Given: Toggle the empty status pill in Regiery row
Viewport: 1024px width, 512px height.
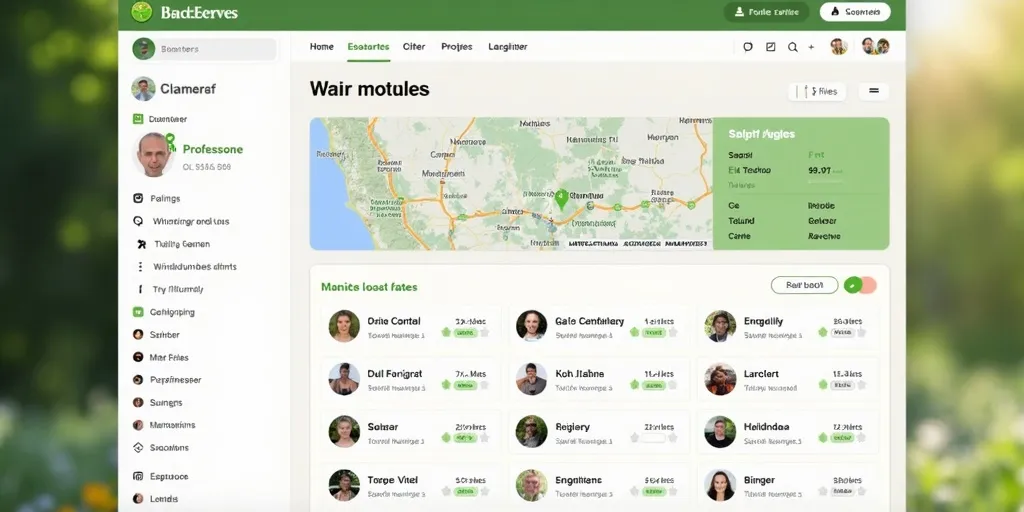Looking at the screenshot, I should (653, 438).
